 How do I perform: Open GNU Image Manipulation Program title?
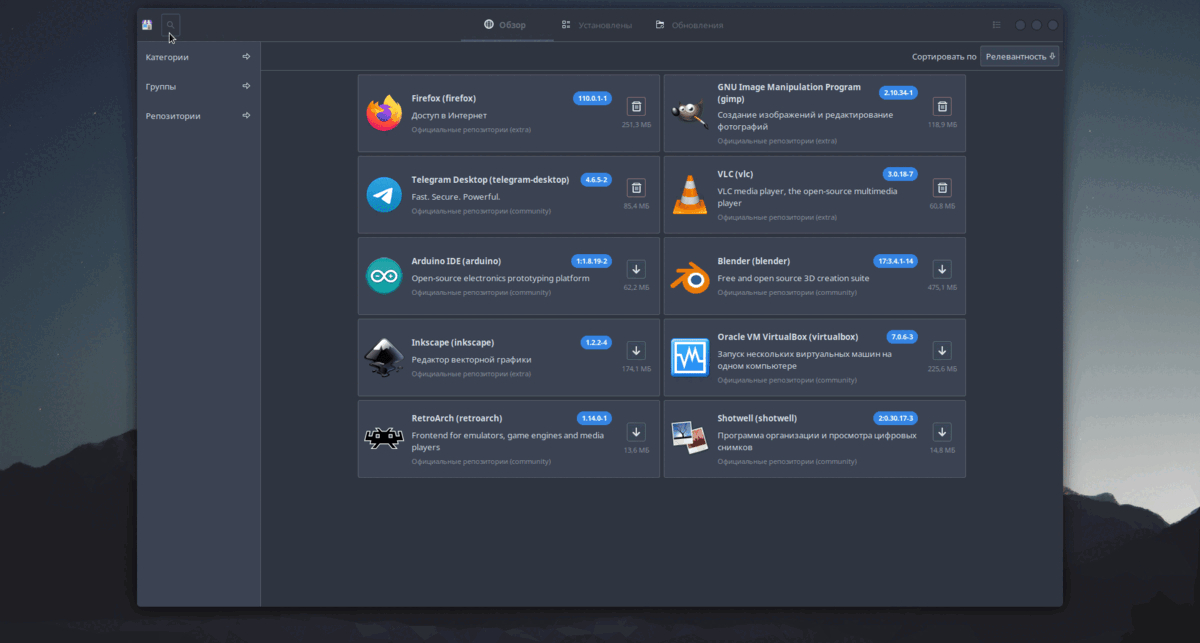pyautogui.click(x=789, y=92)
